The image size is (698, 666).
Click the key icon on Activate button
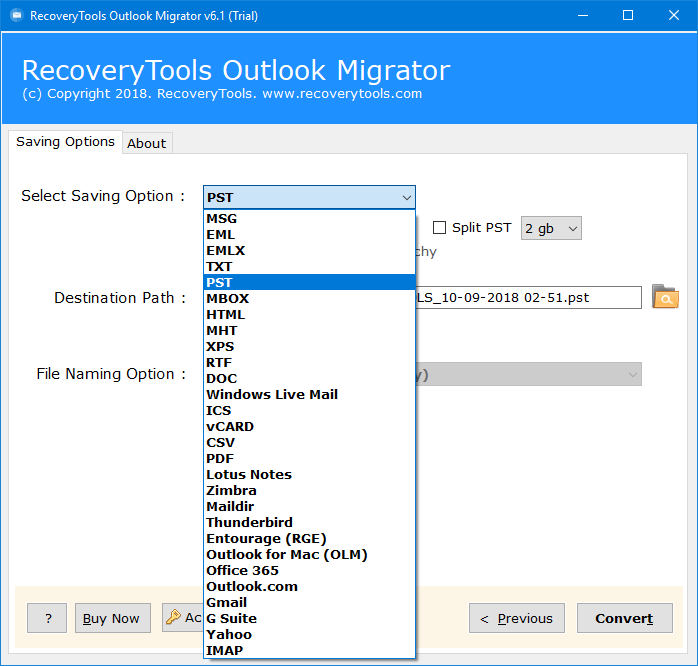173,617
